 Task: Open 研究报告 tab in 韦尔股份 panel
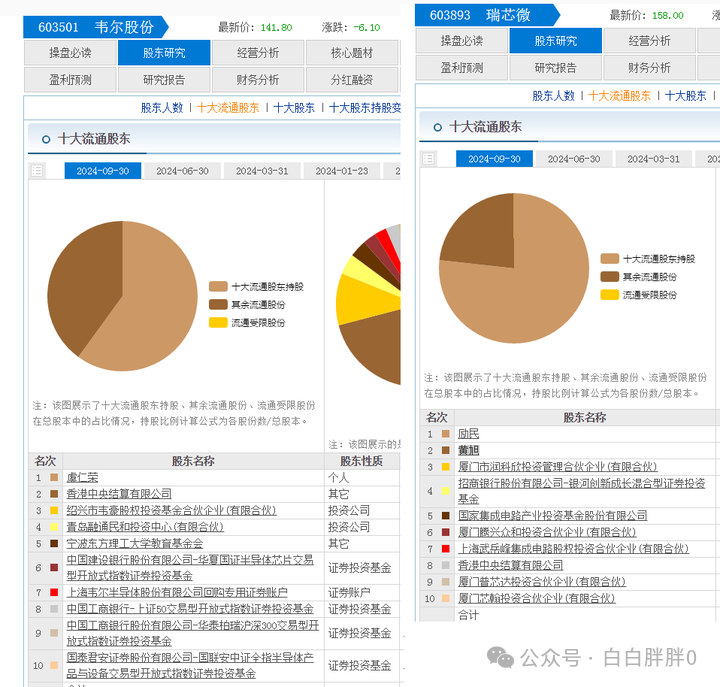[x=164, y=80]
